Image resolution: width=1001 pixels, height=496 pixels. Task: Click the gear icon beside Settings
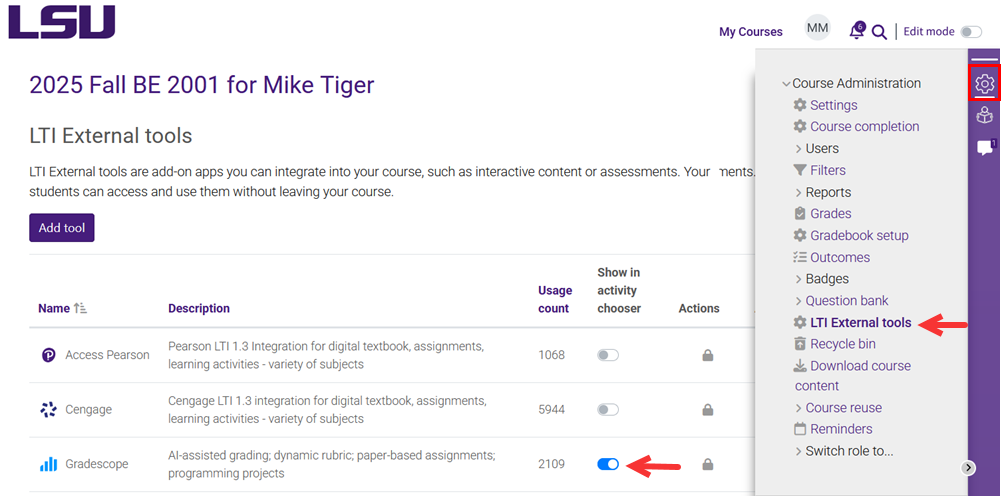pos(800,105)
